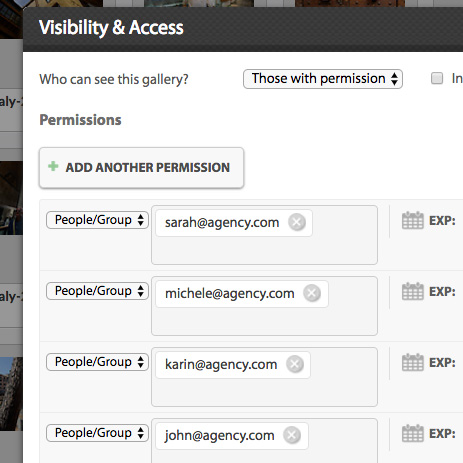Click empty area of michele's permission field

(264, 322)
